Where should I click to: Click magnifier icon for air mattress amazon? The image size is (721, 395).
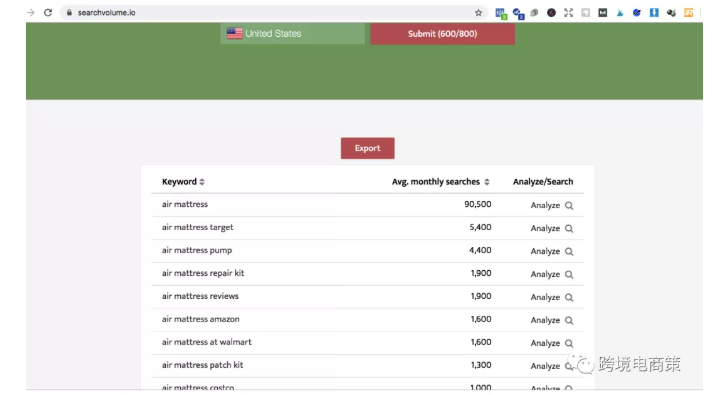(x=569, y=321)
